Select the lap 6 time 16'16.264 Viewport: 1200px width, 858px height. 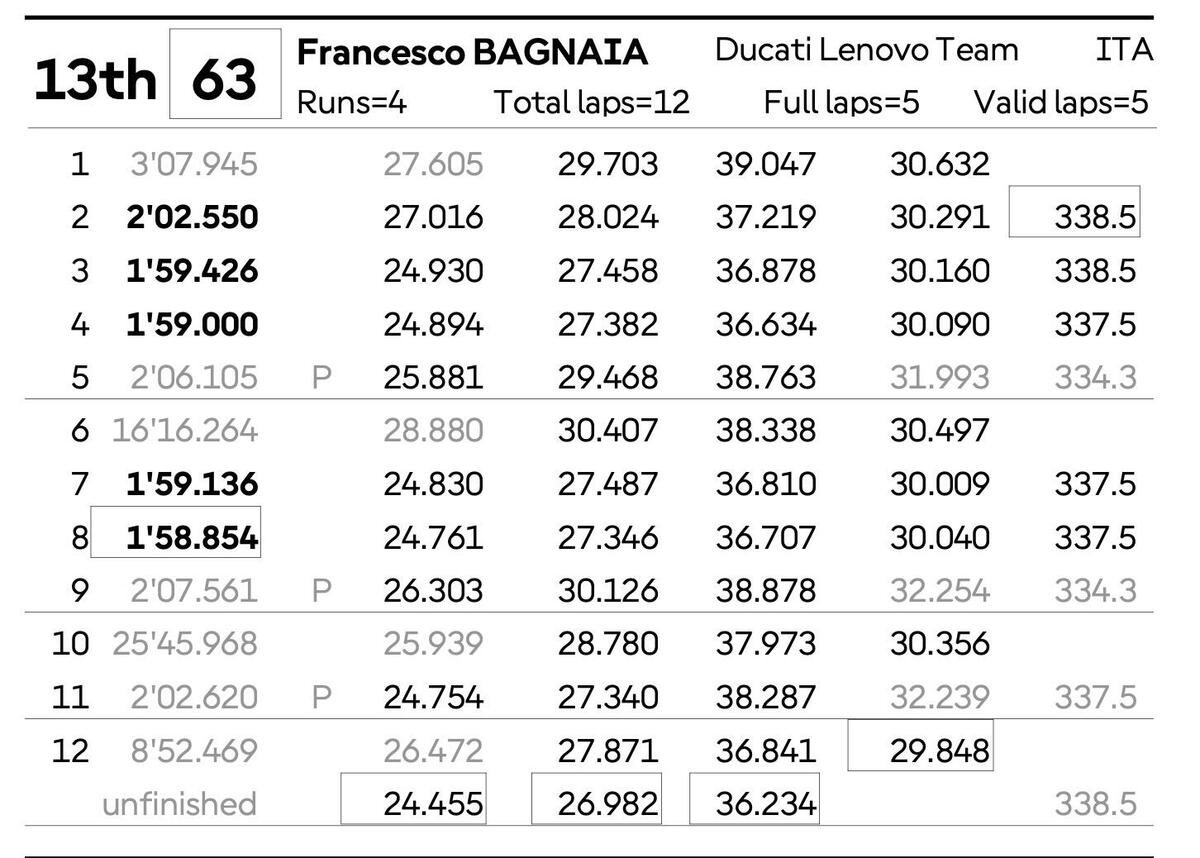coord(184,431)
